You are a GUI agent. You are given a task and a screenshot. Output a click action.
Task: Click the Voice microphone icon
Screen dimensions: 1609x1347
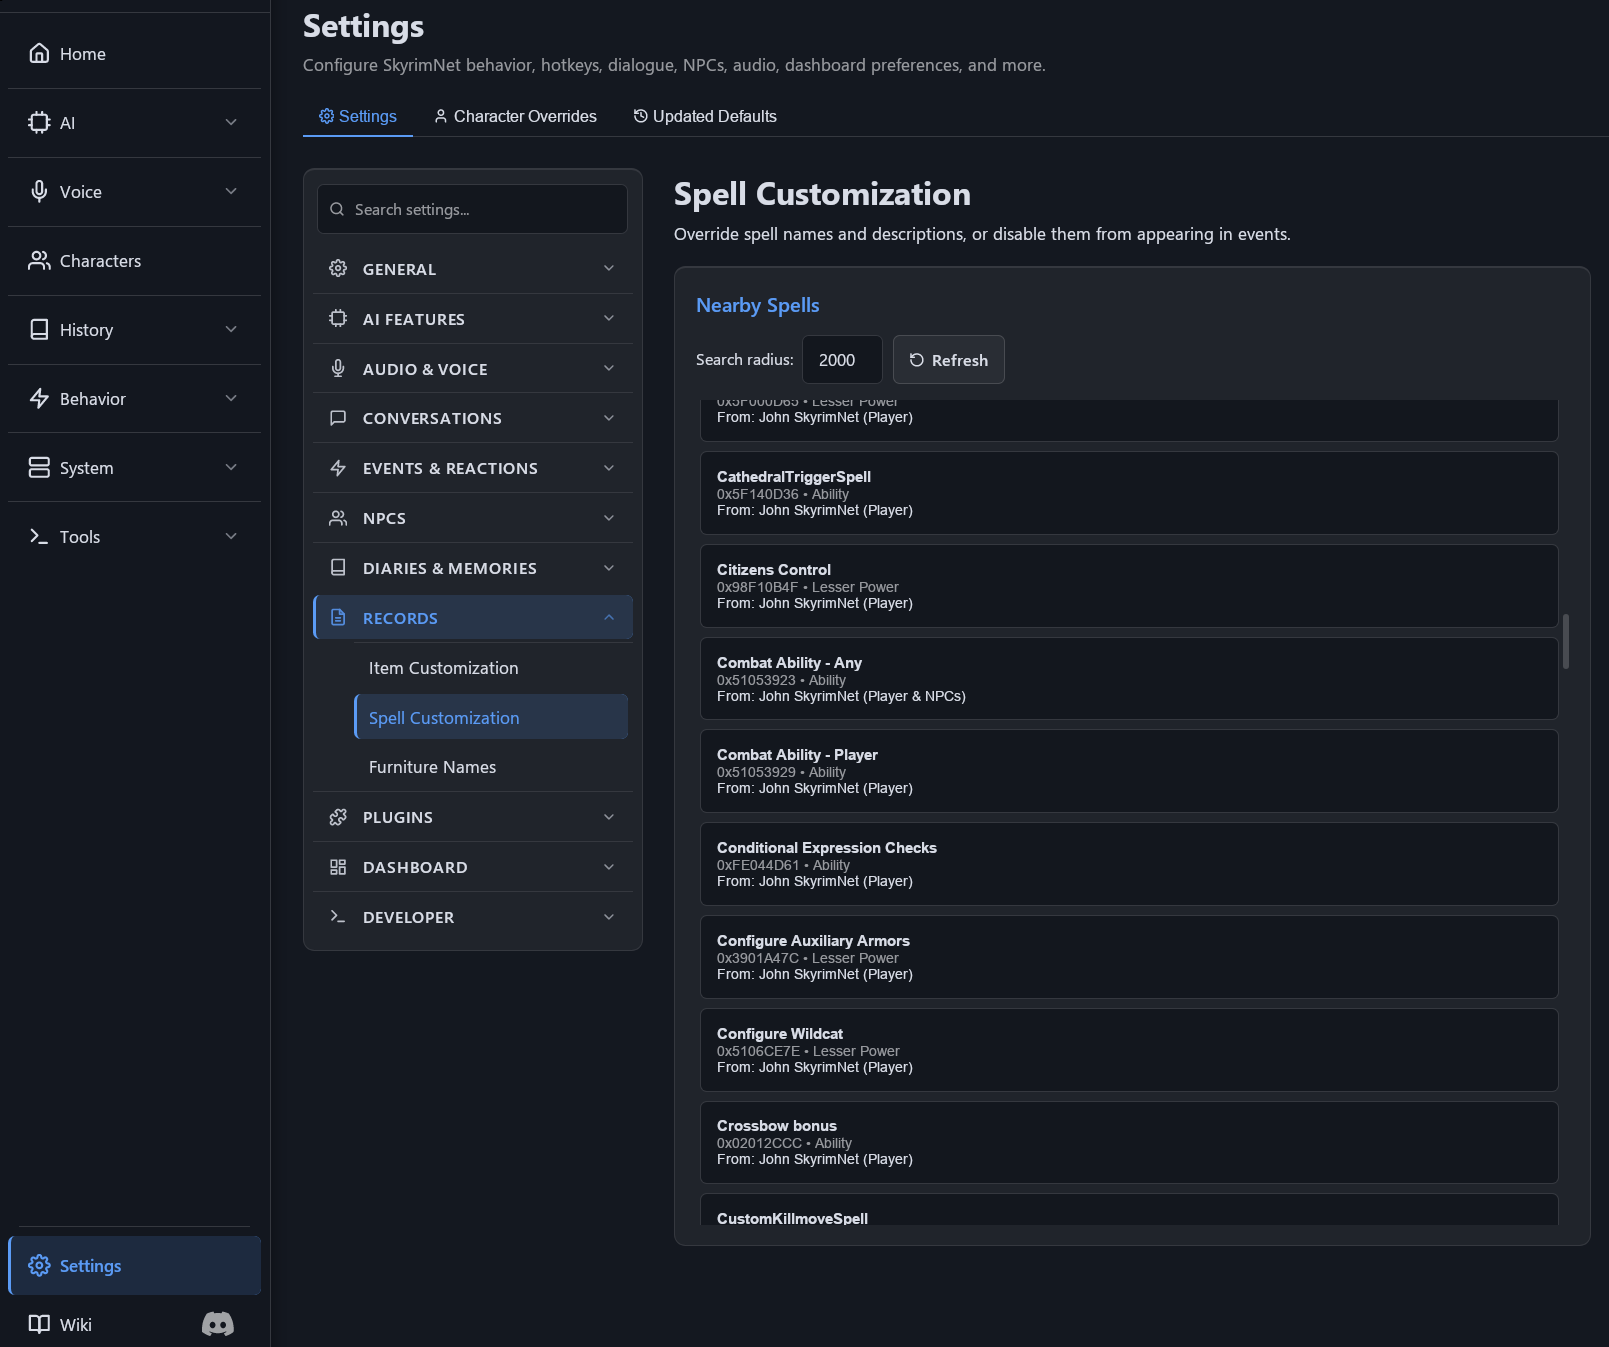click(x=39, y=191)
